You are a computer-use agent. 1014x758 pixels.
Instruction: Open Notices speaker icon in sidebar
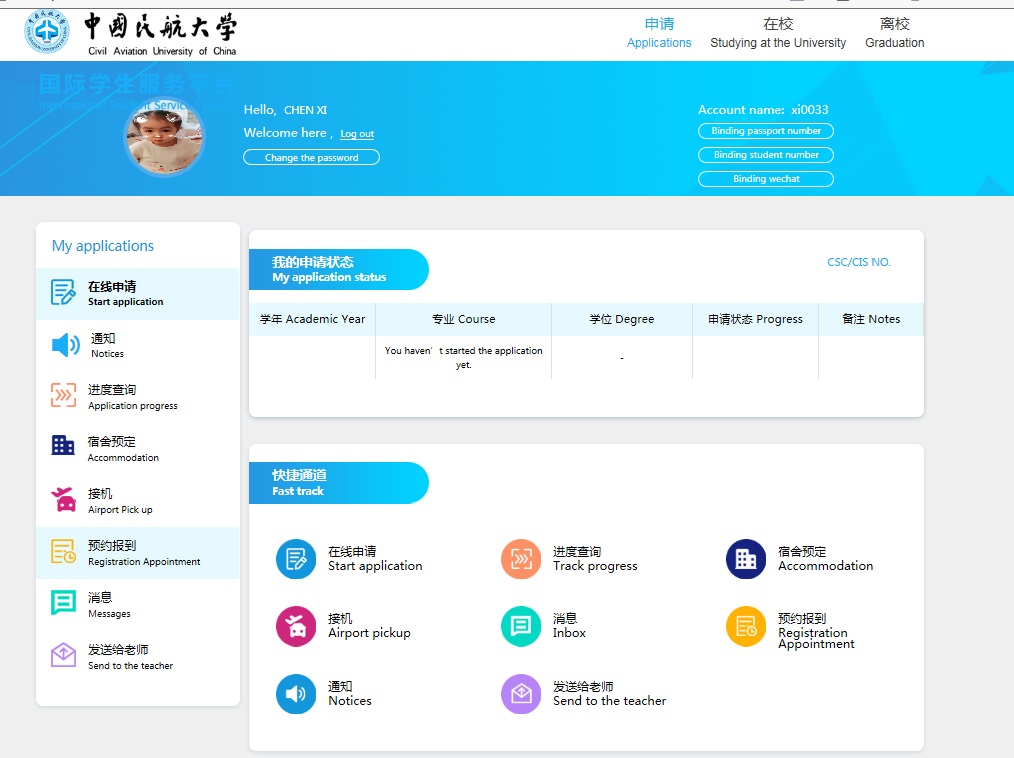pos(65,346)
